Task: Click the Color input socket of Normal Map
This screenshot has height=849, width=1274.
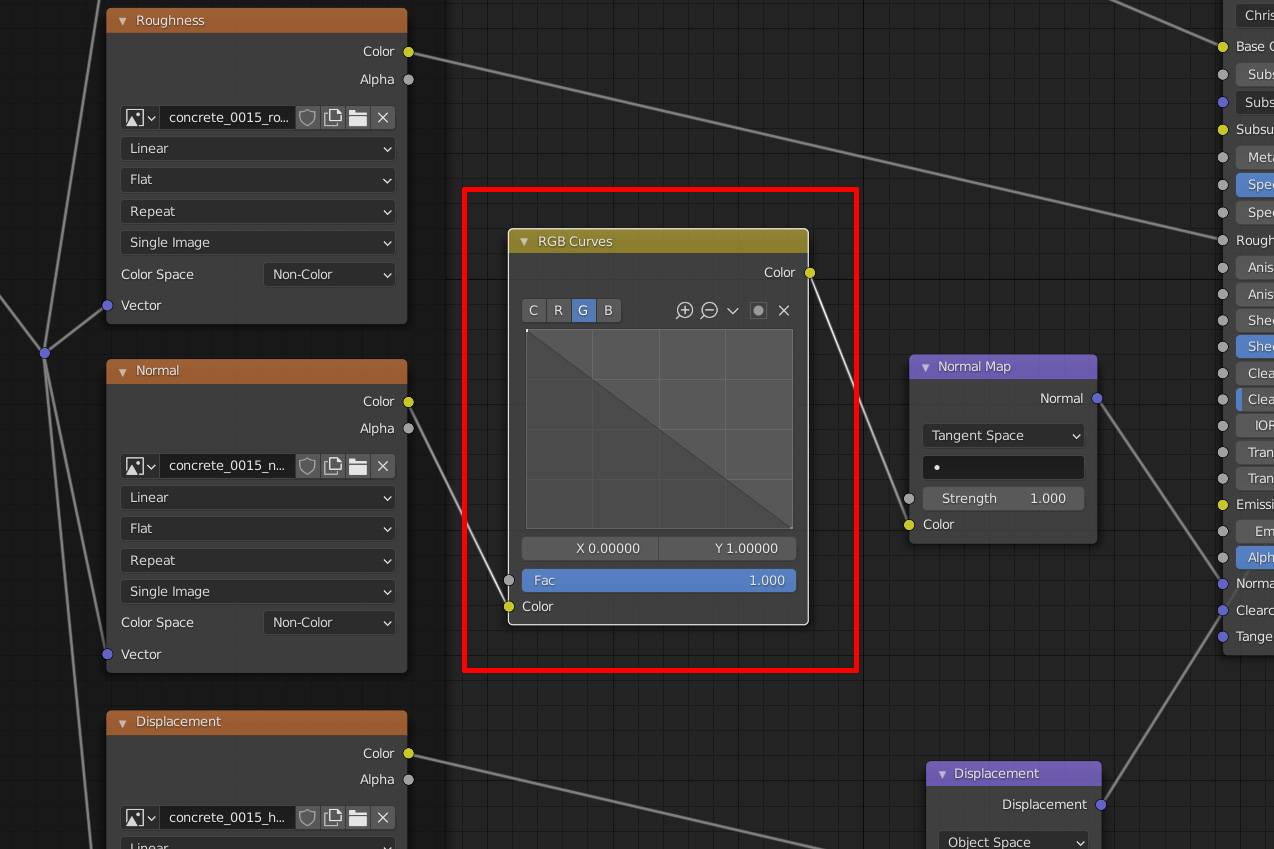Action: (909, 525)
